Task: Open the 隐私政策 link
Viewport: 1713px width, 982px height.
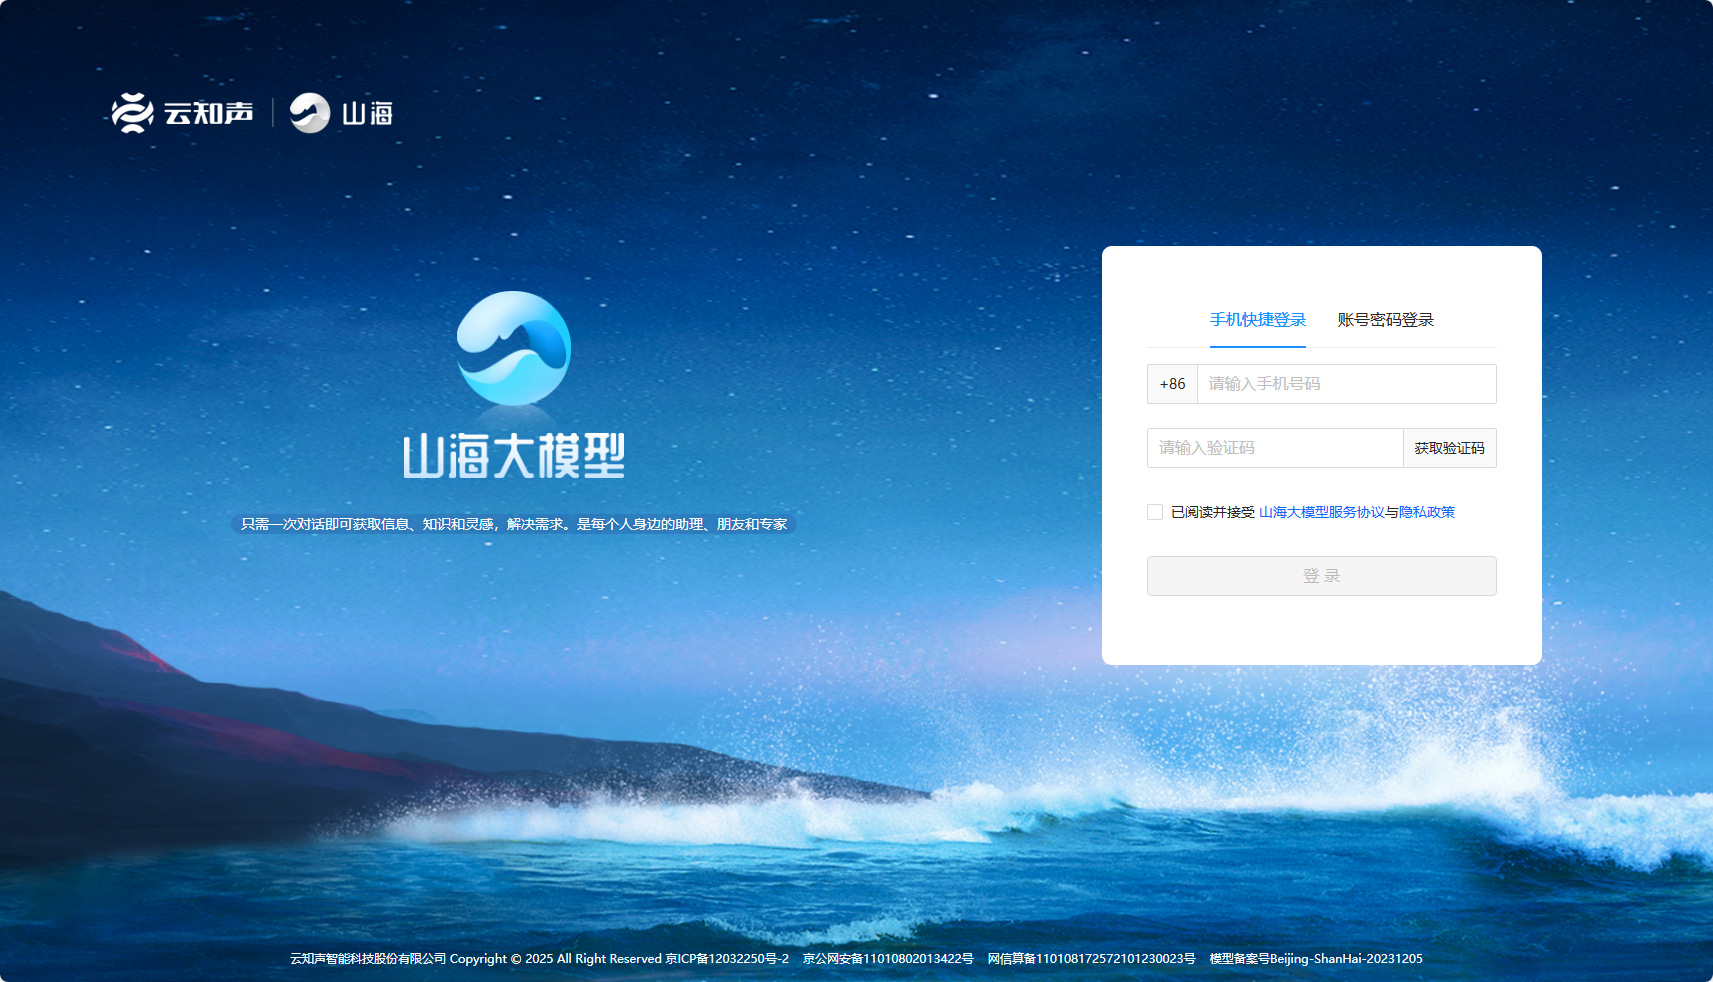Action: click(1427, 512)
